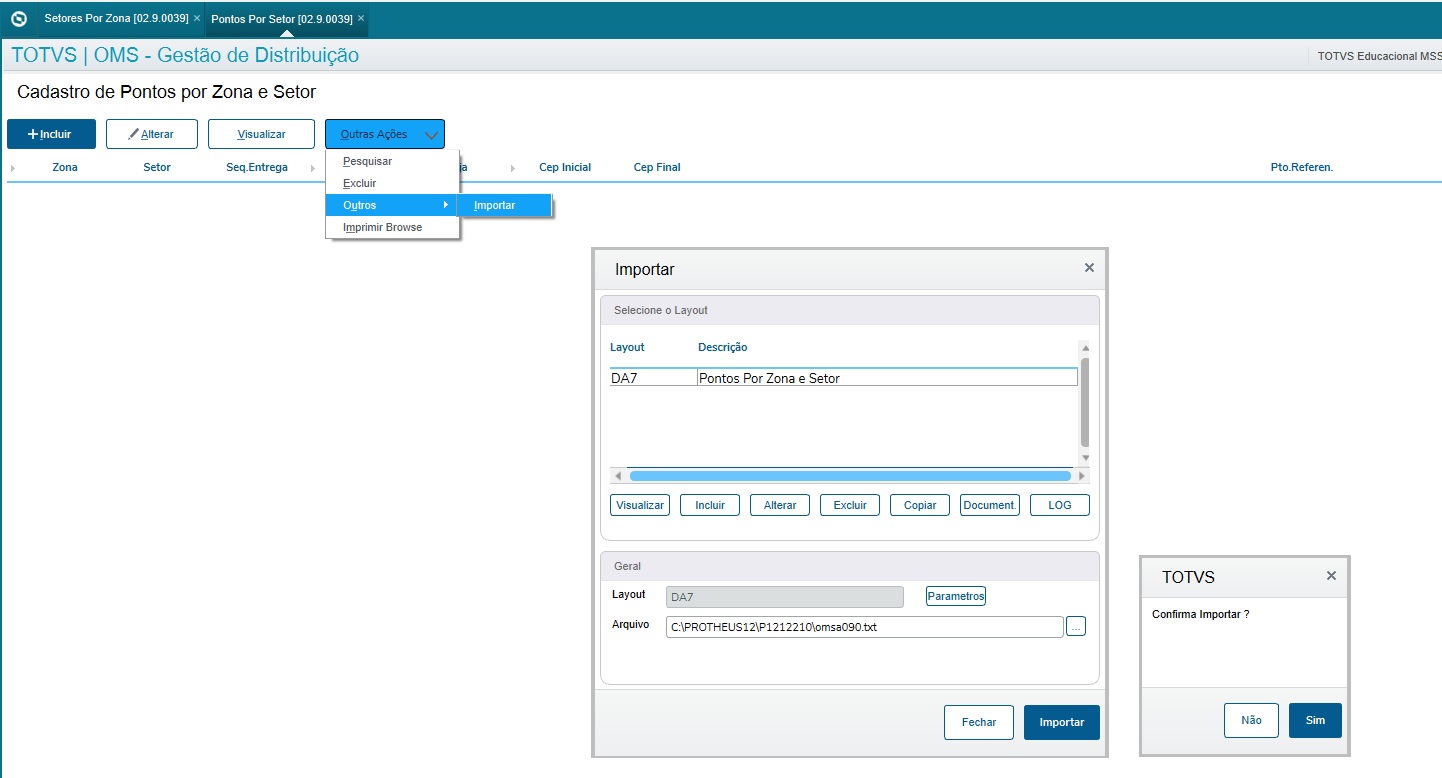Image resolution: width=1442 pixels, height=778 pixels.
Task: Click the Setor column header
Action: pyautogui.click(x=157, y=167)
